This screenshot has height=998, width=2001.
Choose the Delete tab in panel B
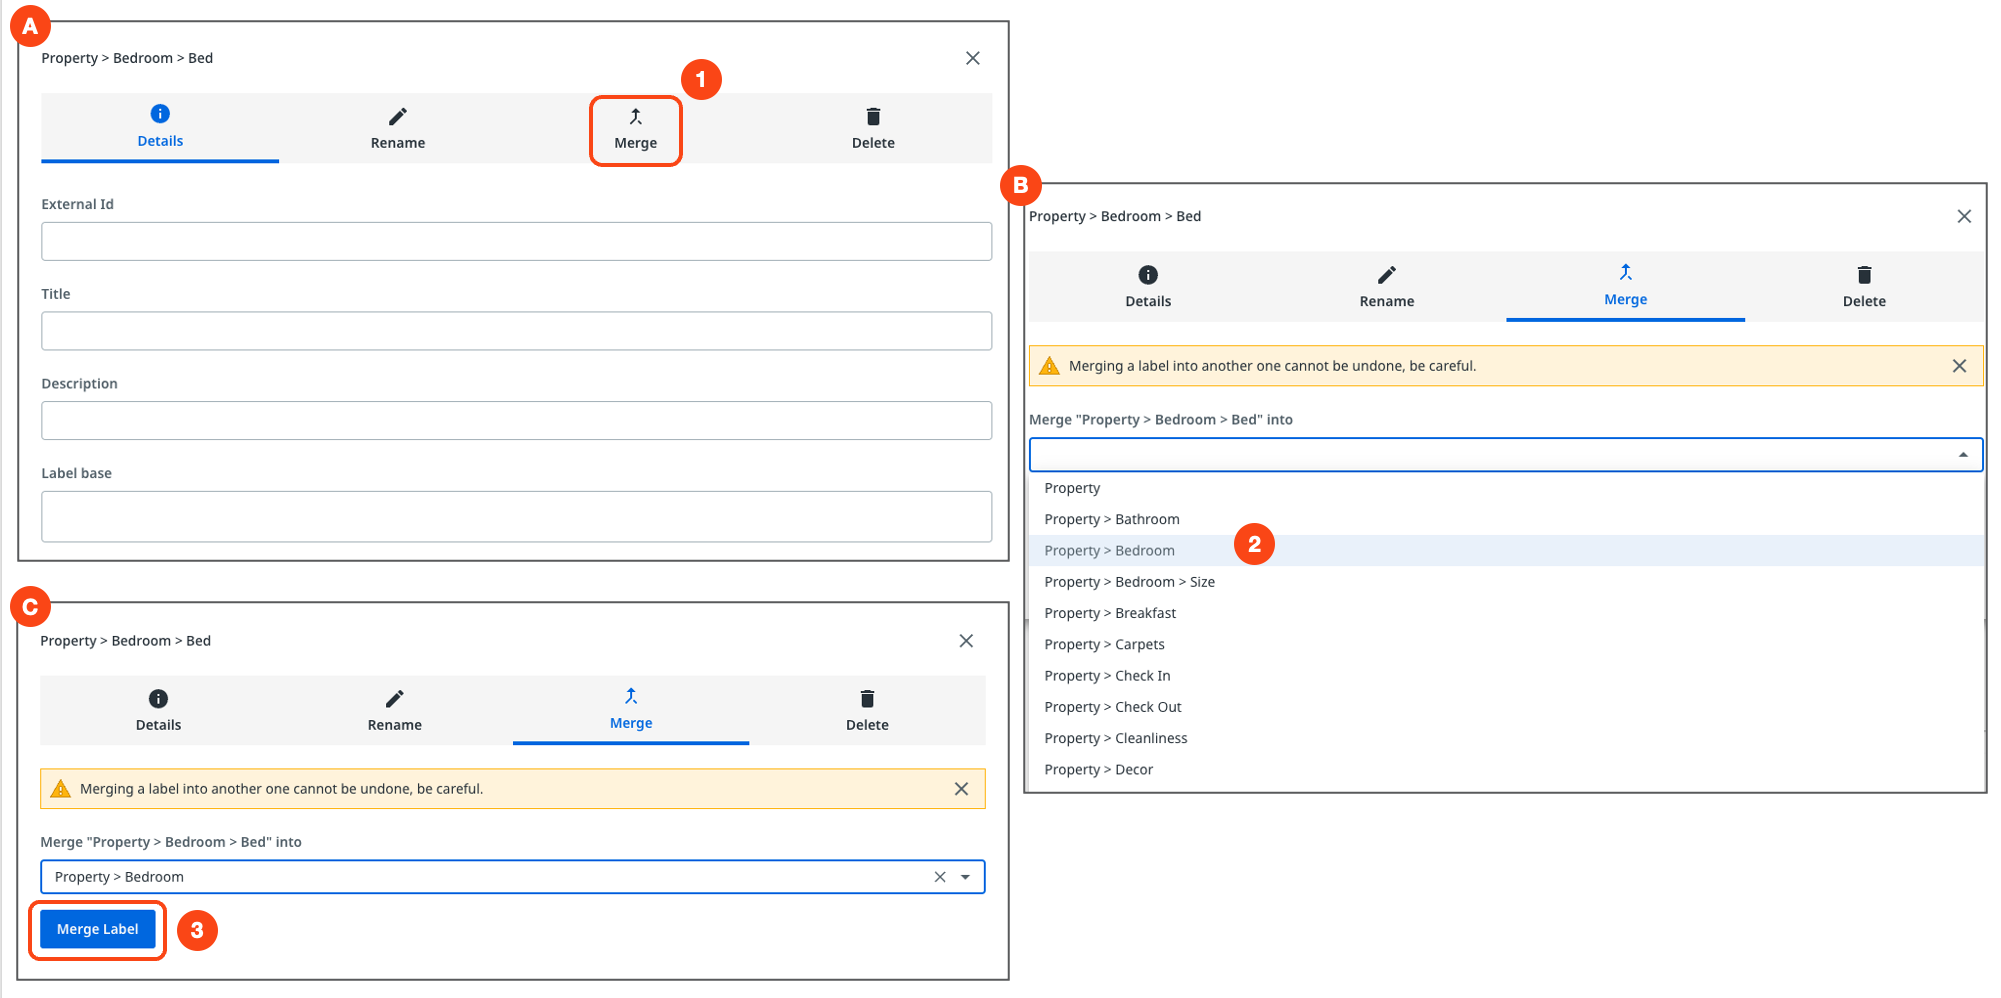[x=1864, y=287]
